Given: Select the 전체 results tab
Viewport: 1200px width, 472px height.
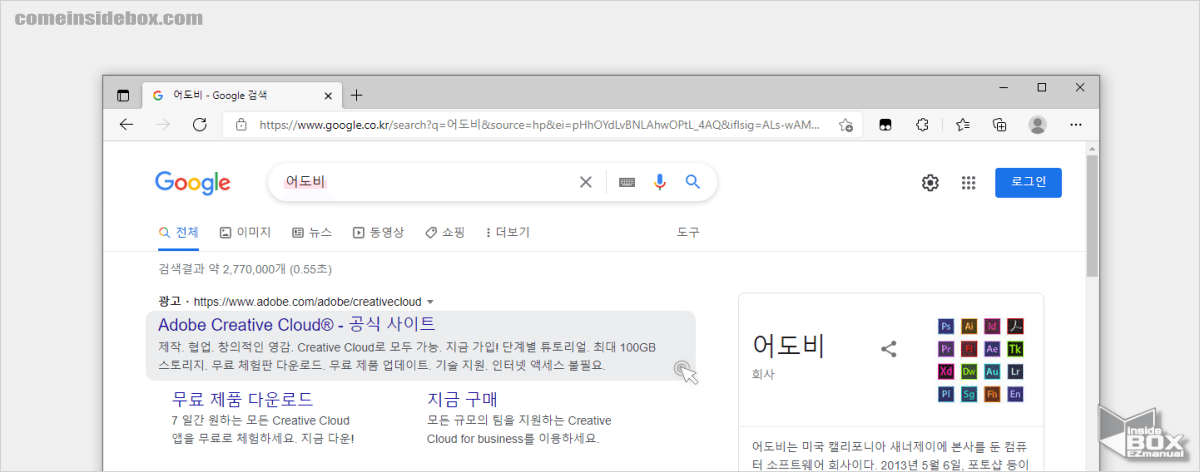Looking at the screenshot, I should (x=179, y=232).
